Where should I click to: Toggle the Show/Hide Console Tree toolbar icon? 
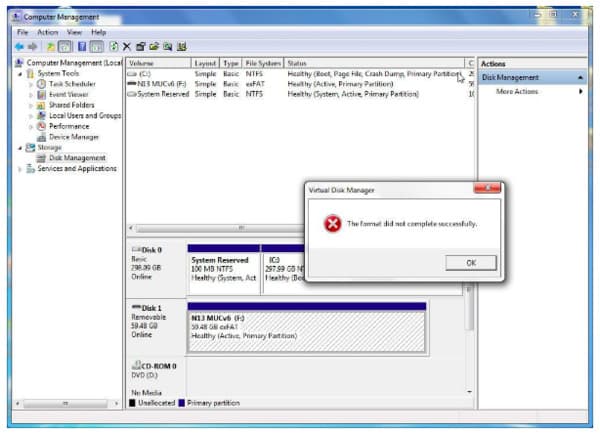[65, 47]
